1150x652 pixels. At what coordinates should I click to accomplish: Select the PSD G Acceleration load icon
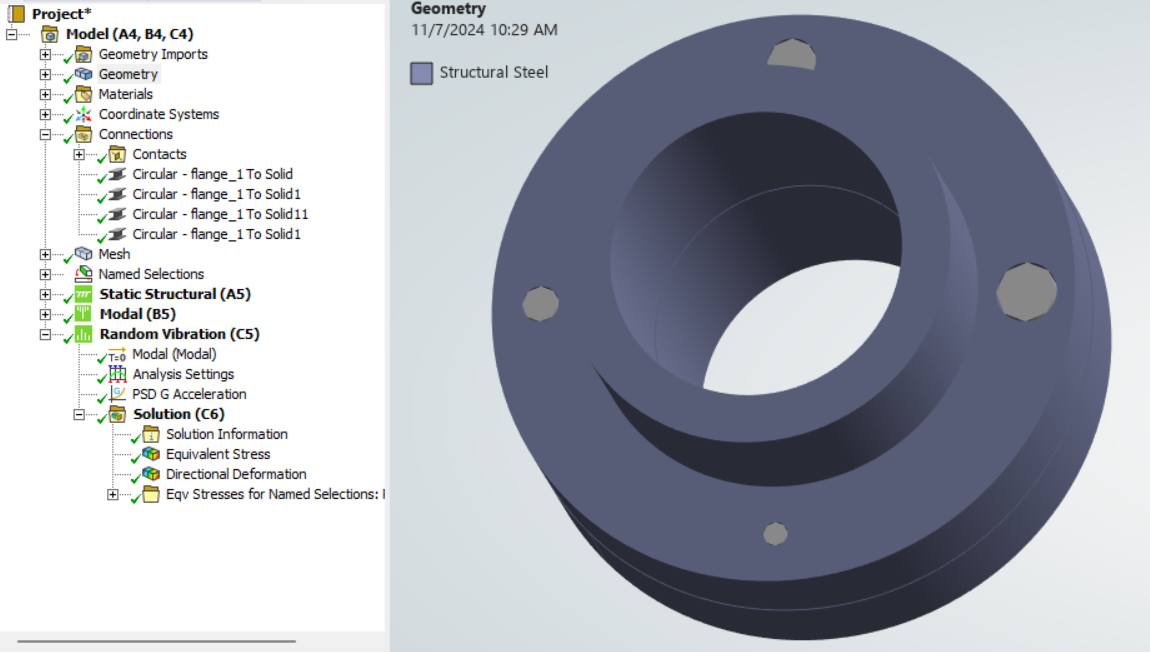coord(118,394)
